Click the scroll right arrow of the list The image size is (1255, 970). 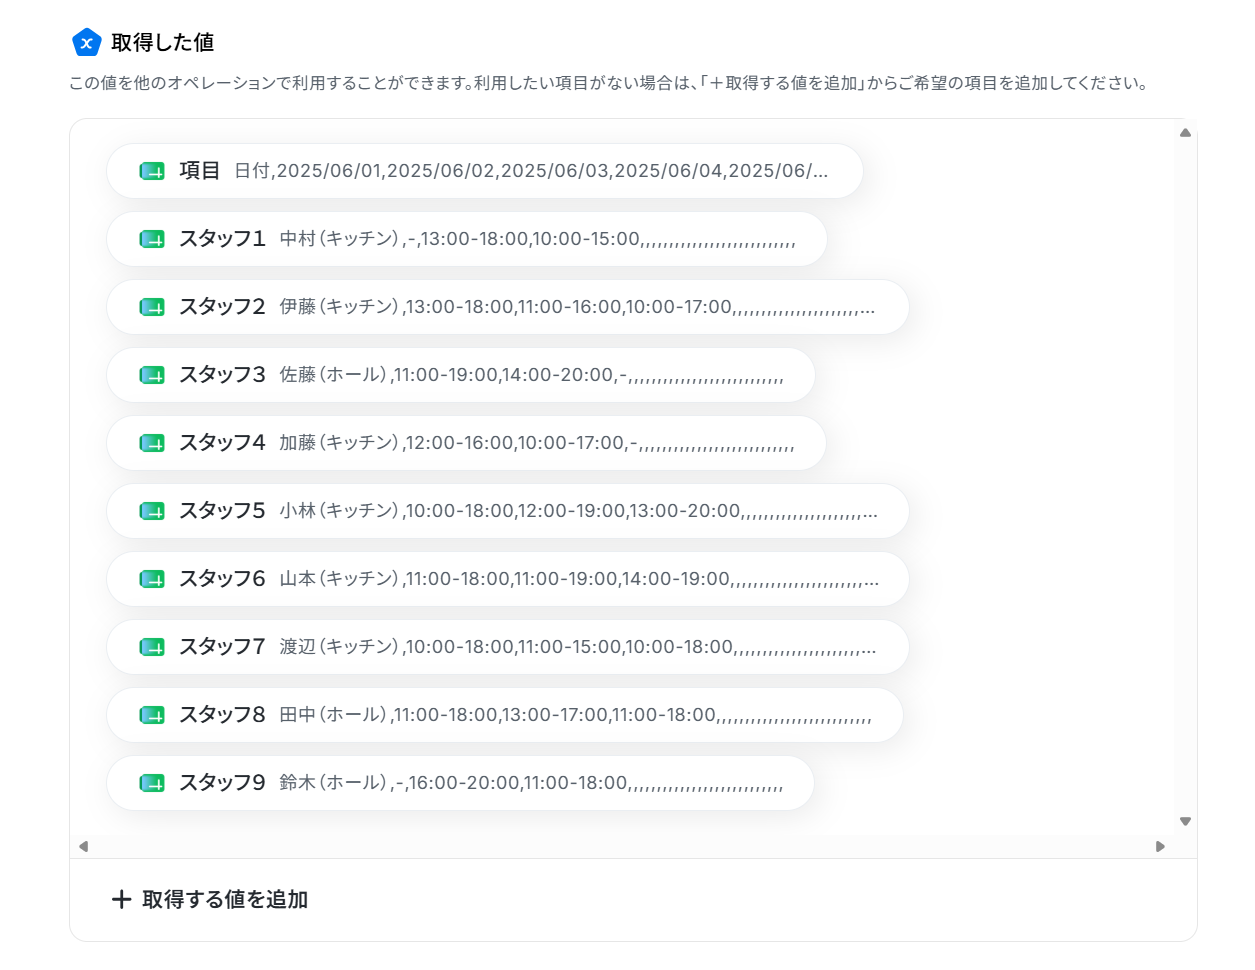click(x=1160, y=846)
